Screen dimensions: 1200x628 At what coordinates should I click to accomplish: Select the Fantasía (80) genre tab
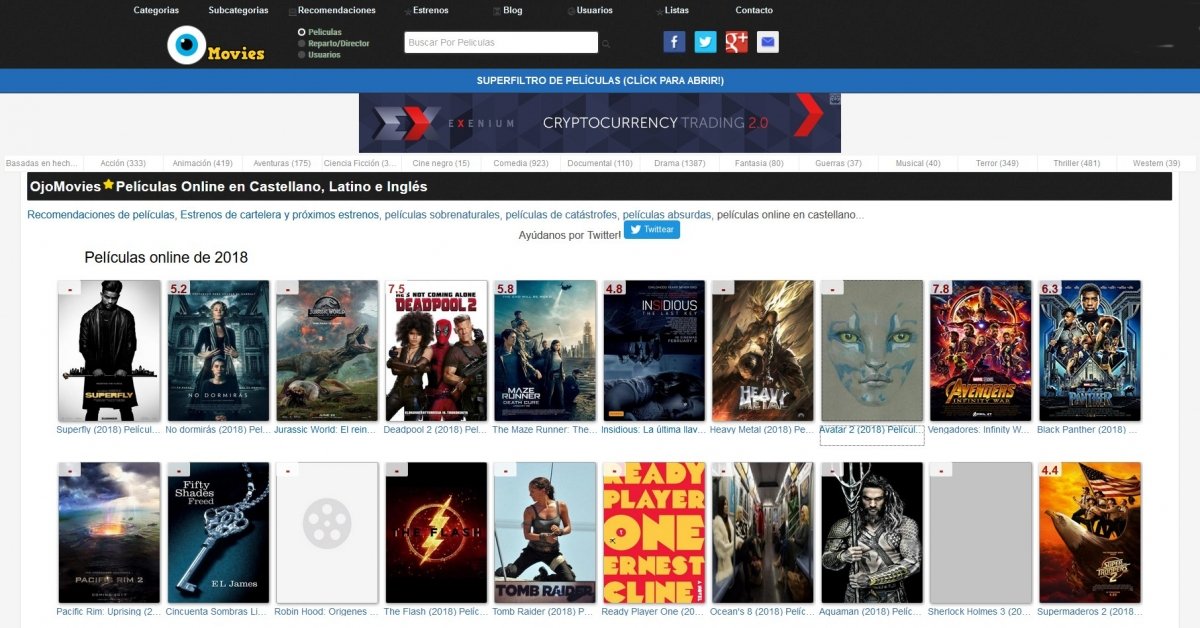point(759,163)
